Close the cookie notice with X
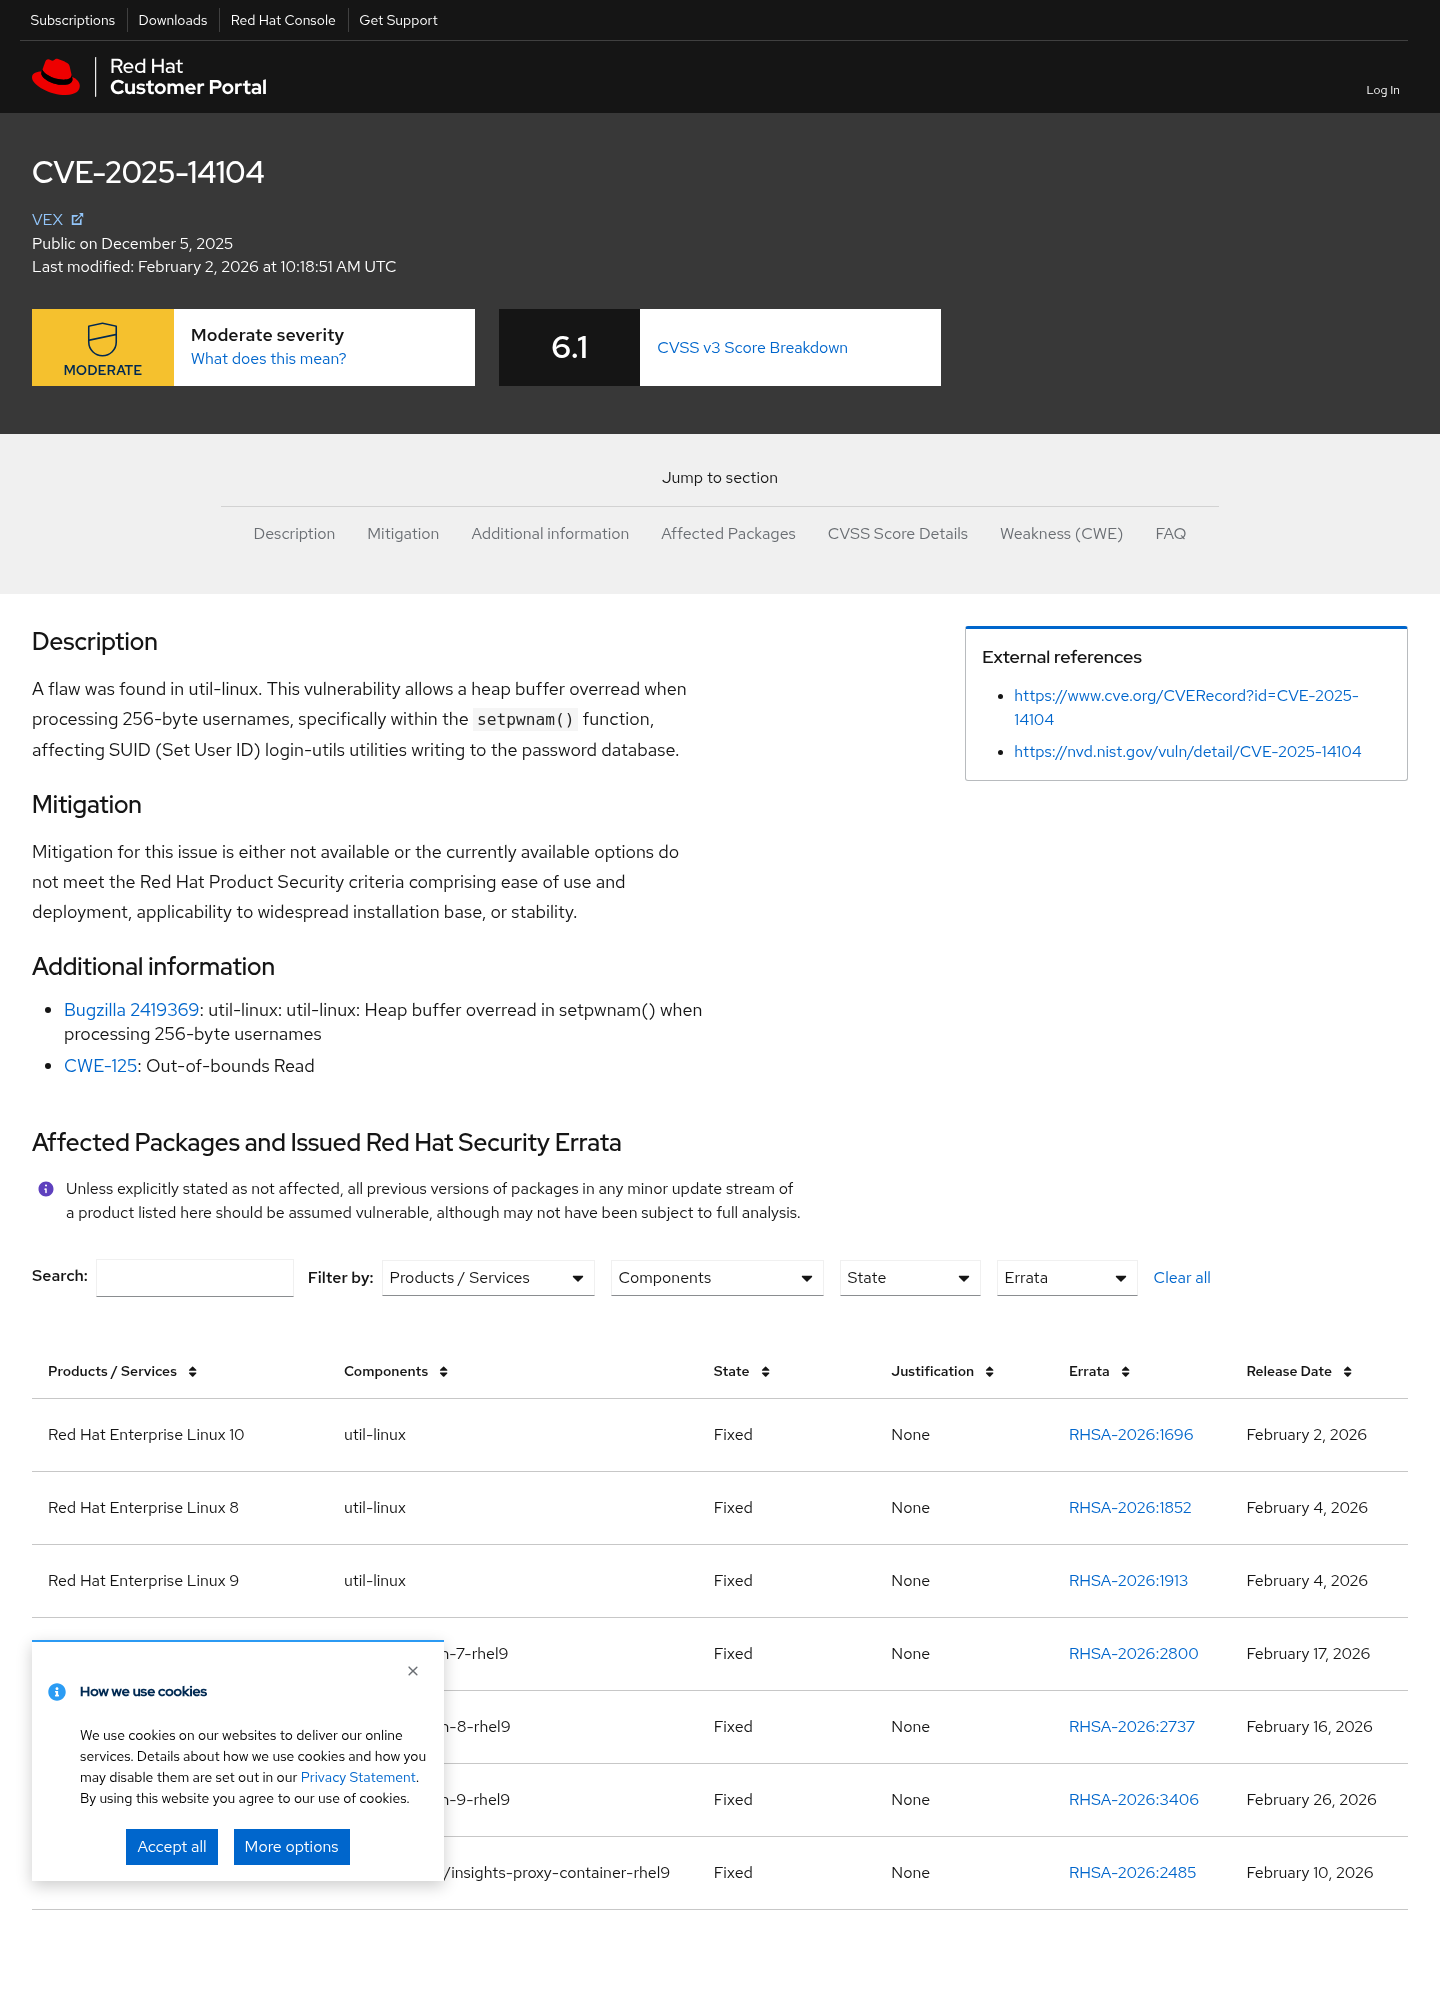 [x=413, y=1671]
